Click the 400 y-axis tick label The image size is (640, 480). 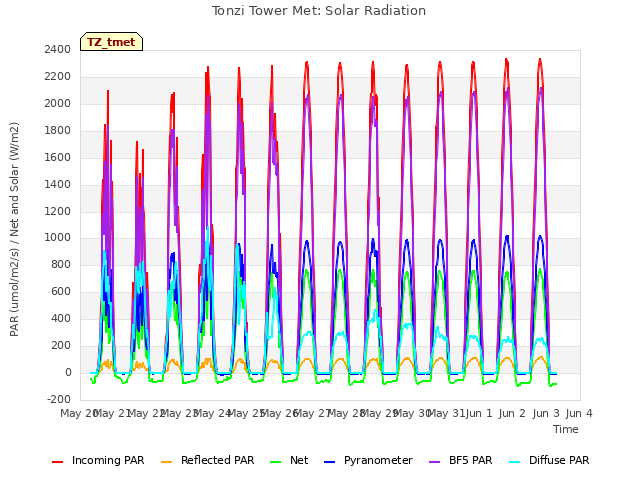61,318
